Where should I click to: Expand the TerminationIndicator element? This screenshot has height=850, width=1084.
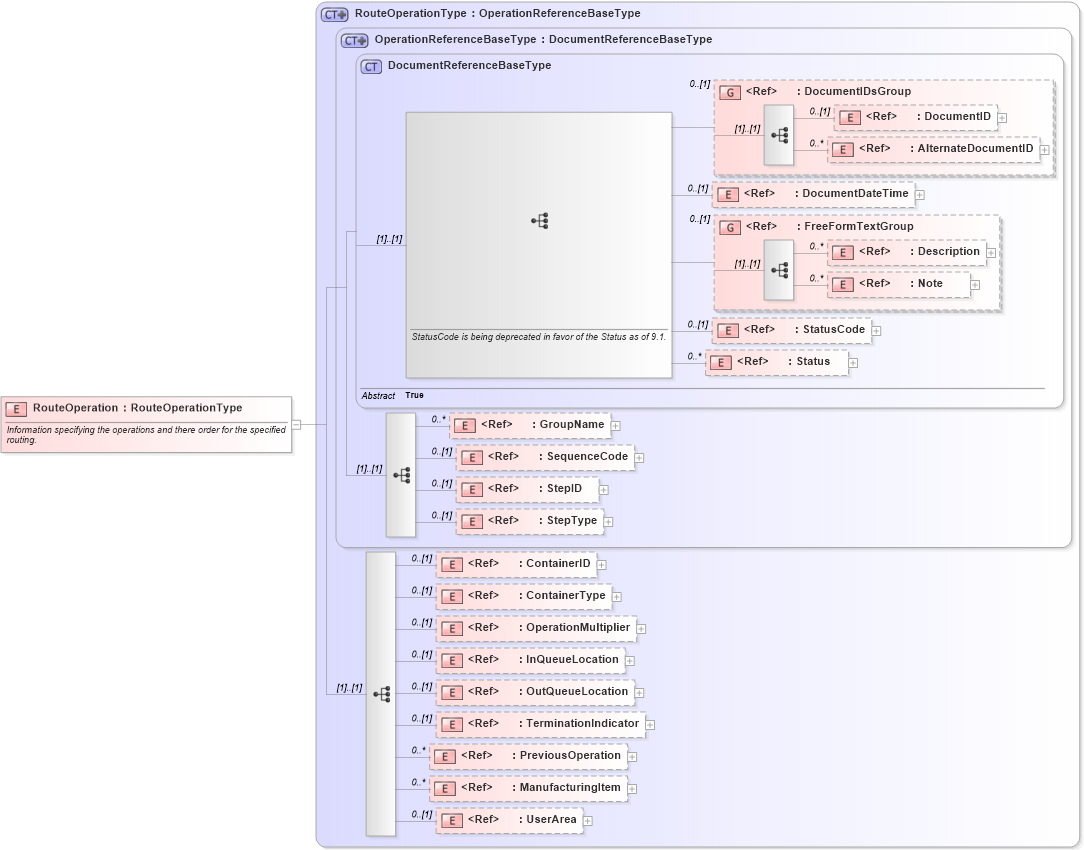pos(648,723)
